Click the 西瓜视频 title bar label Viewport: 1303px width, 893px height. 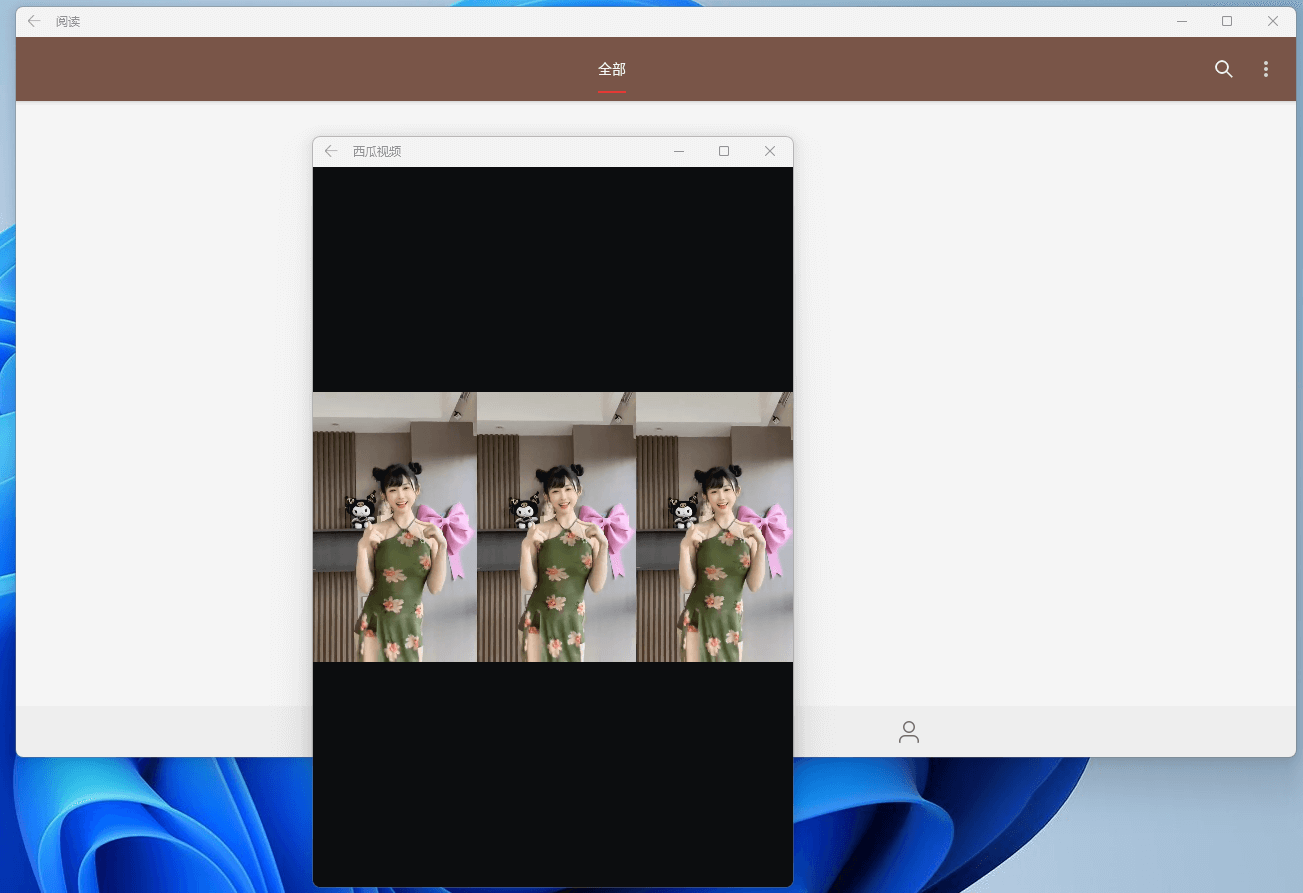pyautogui.click(x=376, y=151)
